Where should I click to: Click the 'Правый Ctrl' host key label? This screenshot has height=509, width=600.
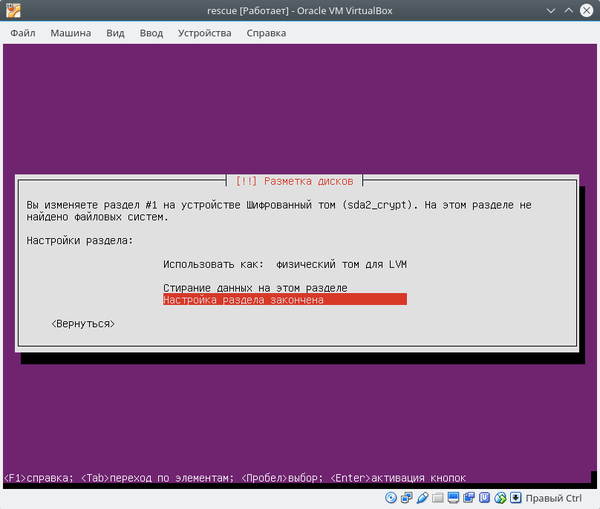[553, 498]
